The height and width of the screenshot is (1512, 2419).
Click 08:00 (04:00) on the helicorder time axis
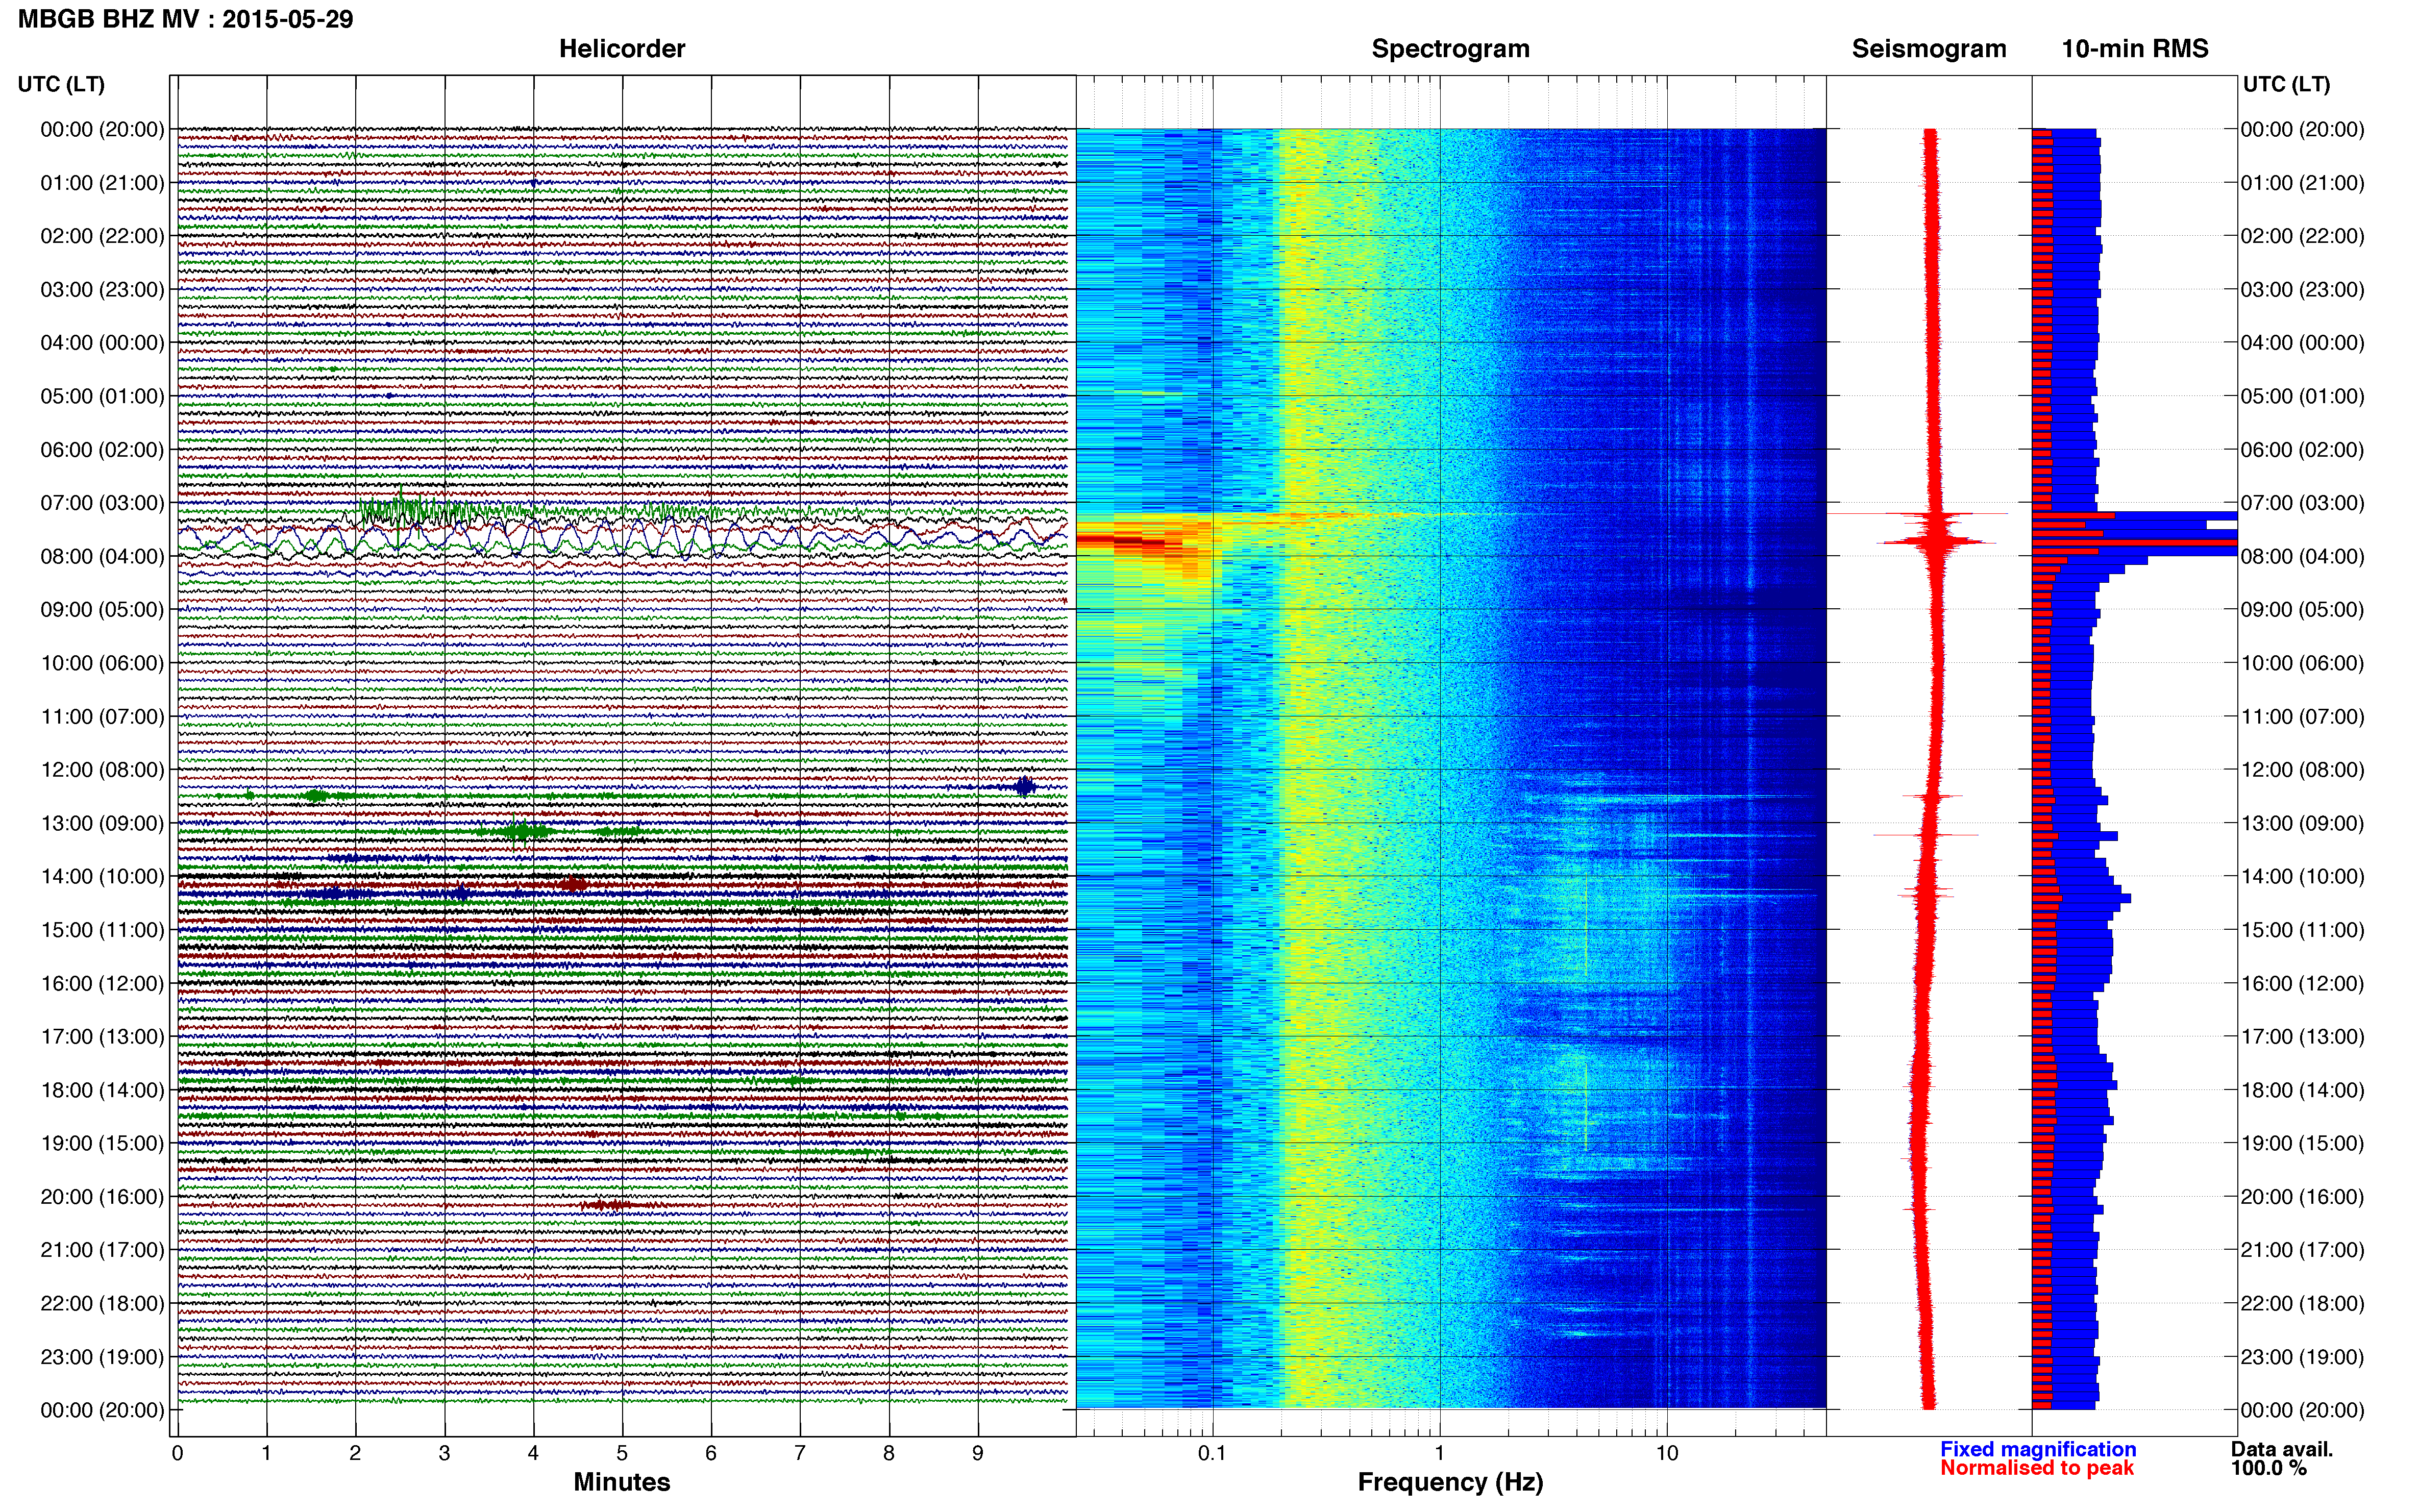click(102, 556)
